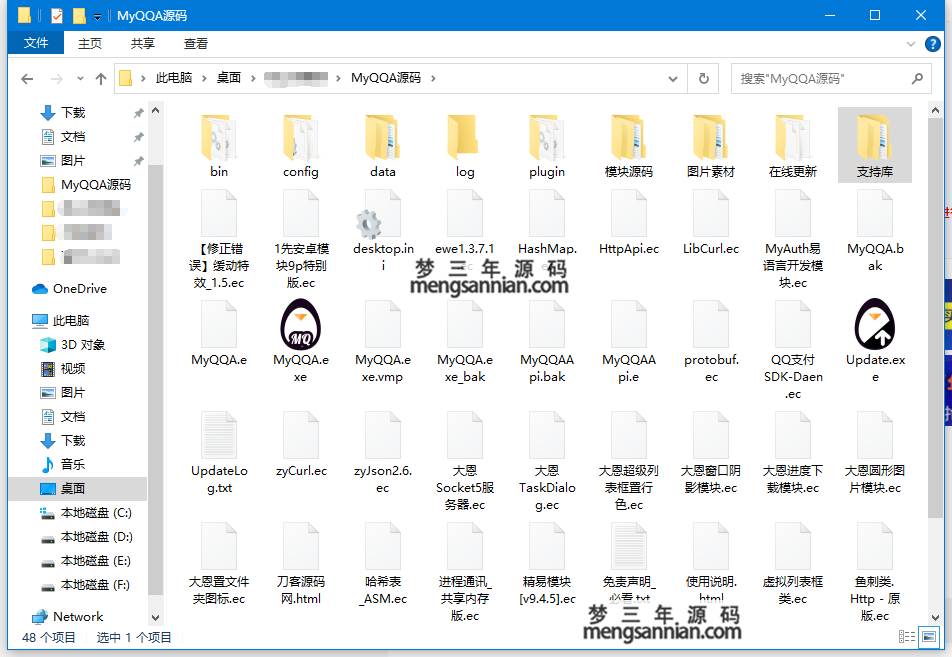
Task: Refresh the current folder
Action: (703, 78)
